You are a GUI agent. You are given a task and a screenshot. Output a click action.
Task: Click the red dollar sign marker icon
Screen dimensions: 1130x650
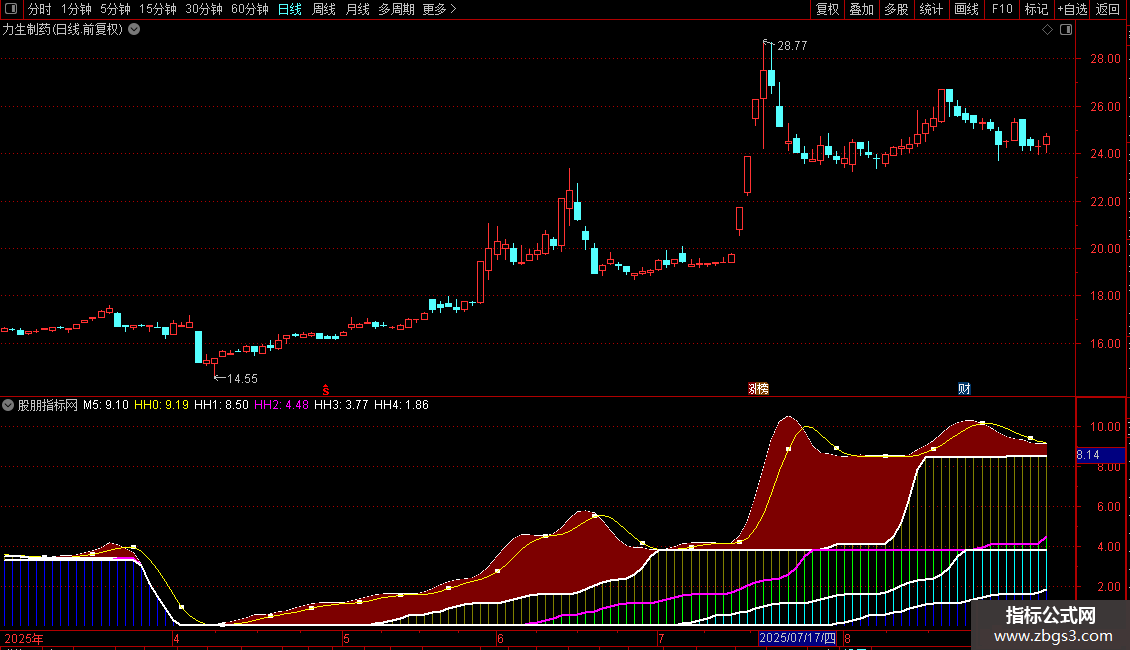(x=325, y=388)
